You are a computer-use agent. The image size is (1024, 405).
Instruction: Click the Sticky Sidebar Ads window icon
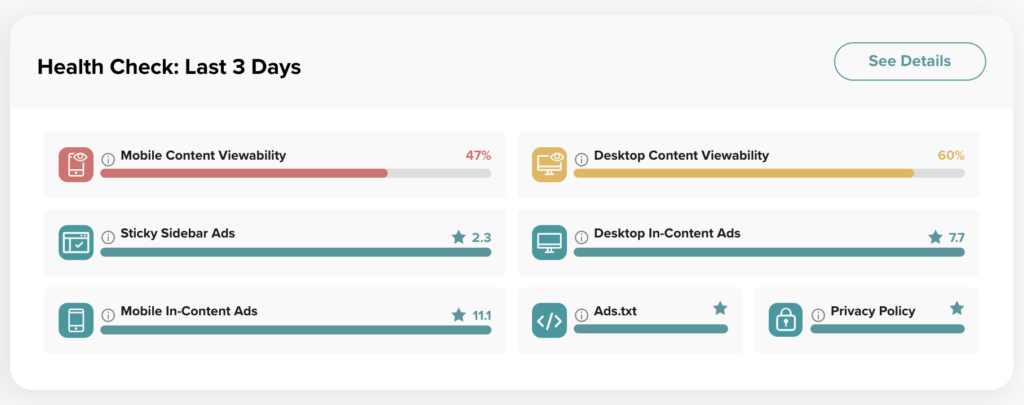(76, 242)
